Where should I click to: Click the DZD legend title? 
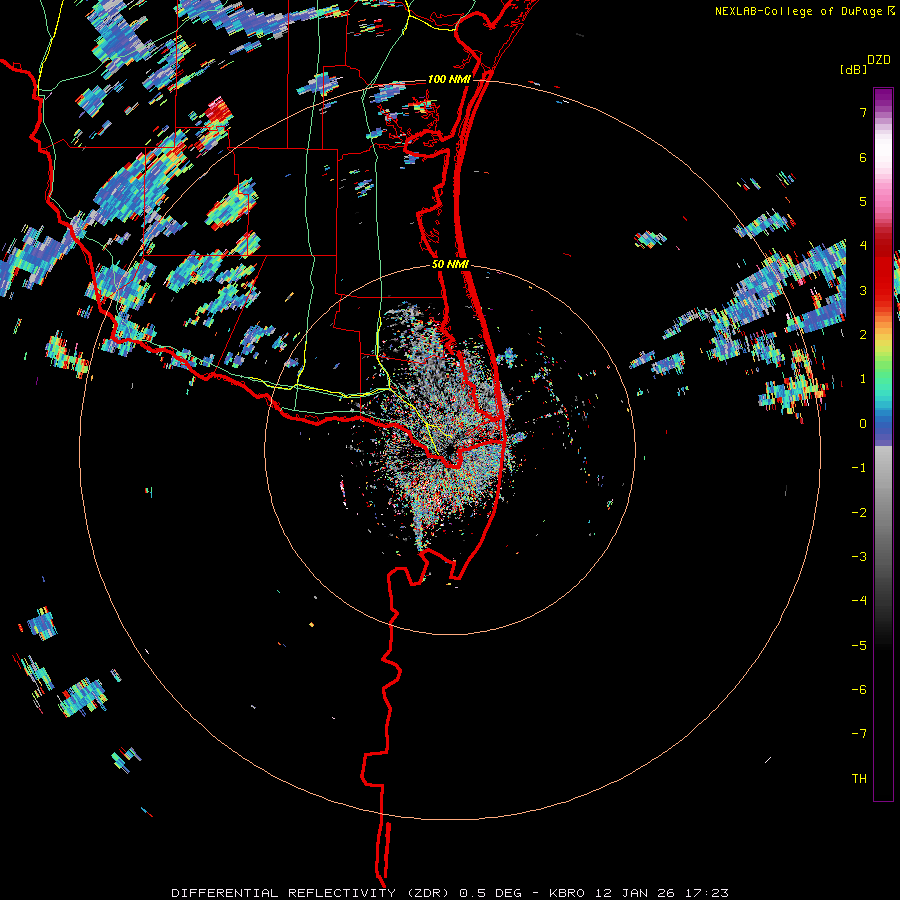(879, 60)
